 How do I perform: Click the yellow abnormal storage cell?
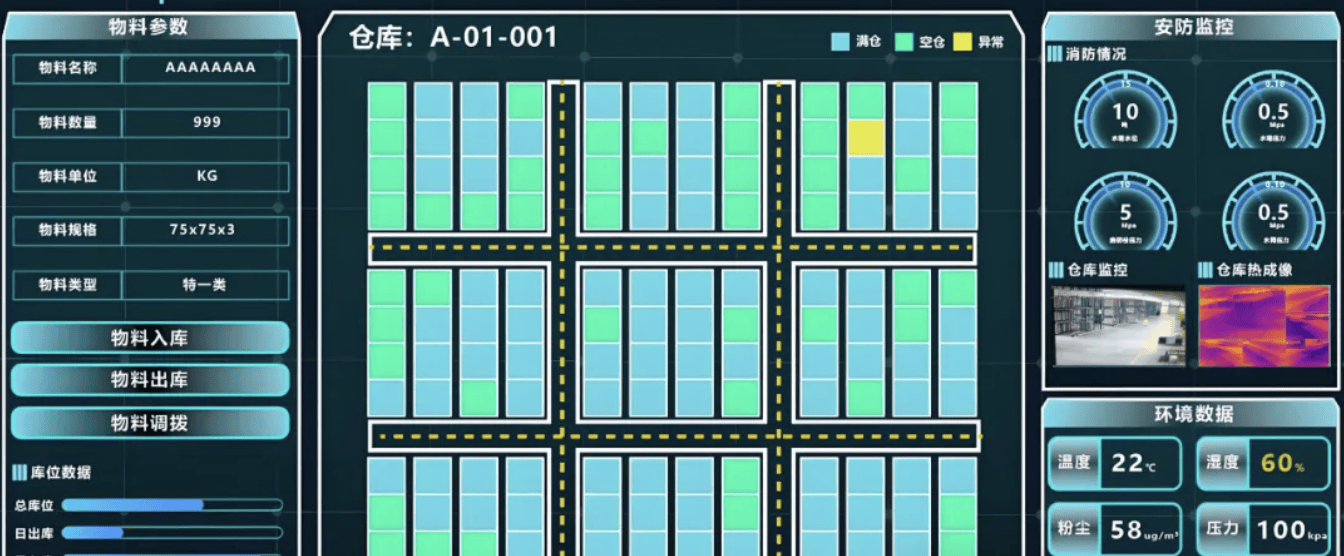pyautogui.click(x=866, y=138)
